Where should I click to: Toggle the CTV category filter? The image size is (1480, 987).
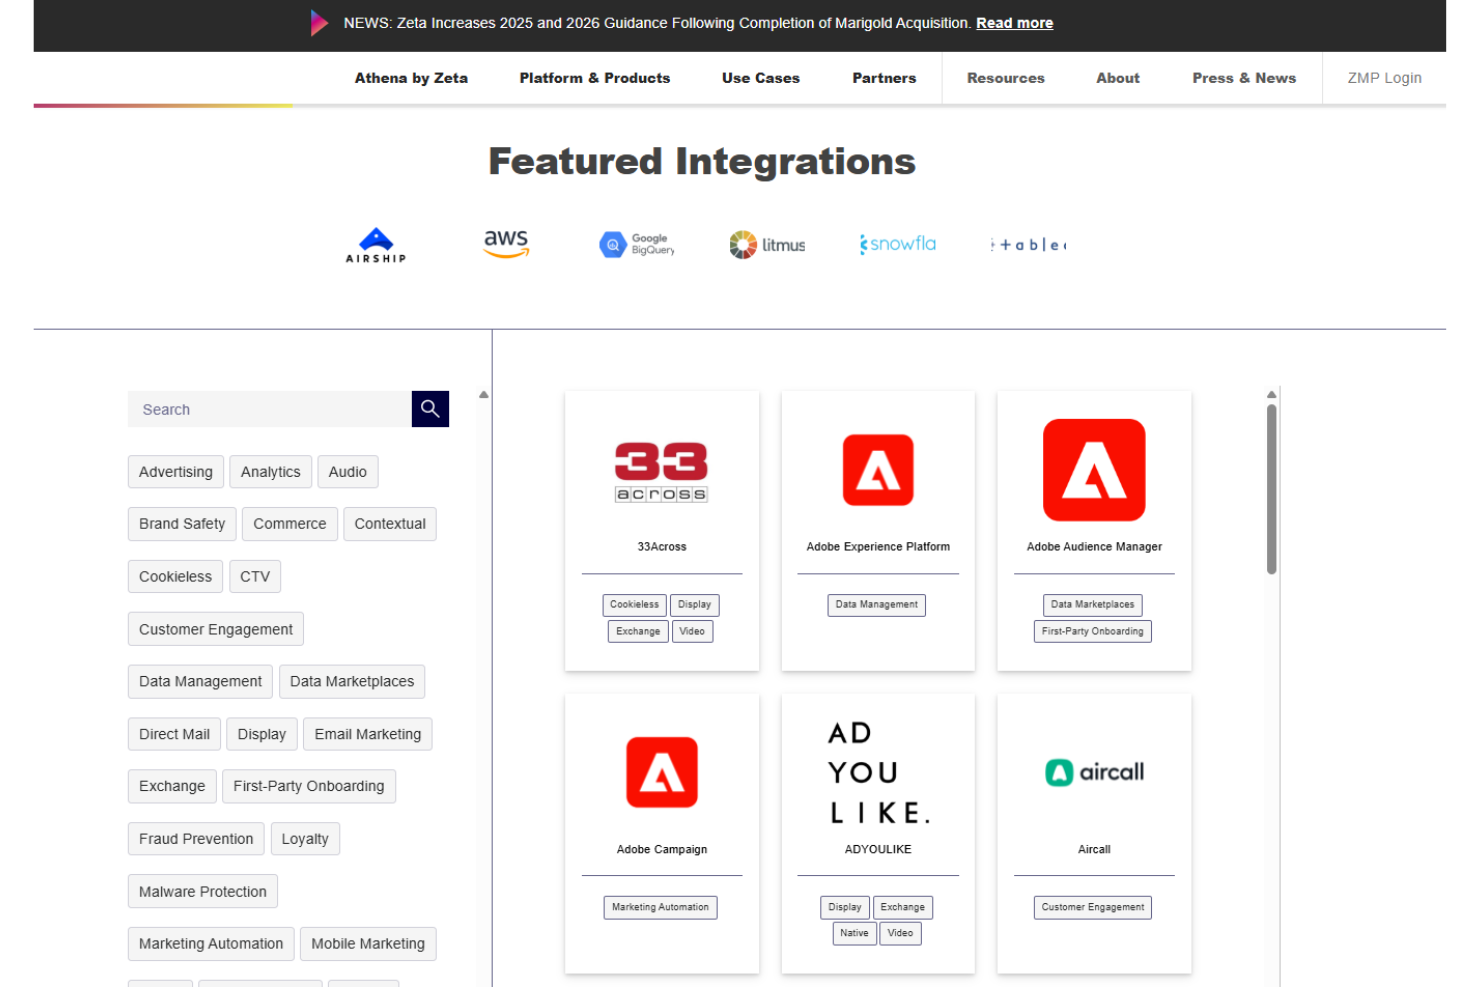click(x=255, y=577)
